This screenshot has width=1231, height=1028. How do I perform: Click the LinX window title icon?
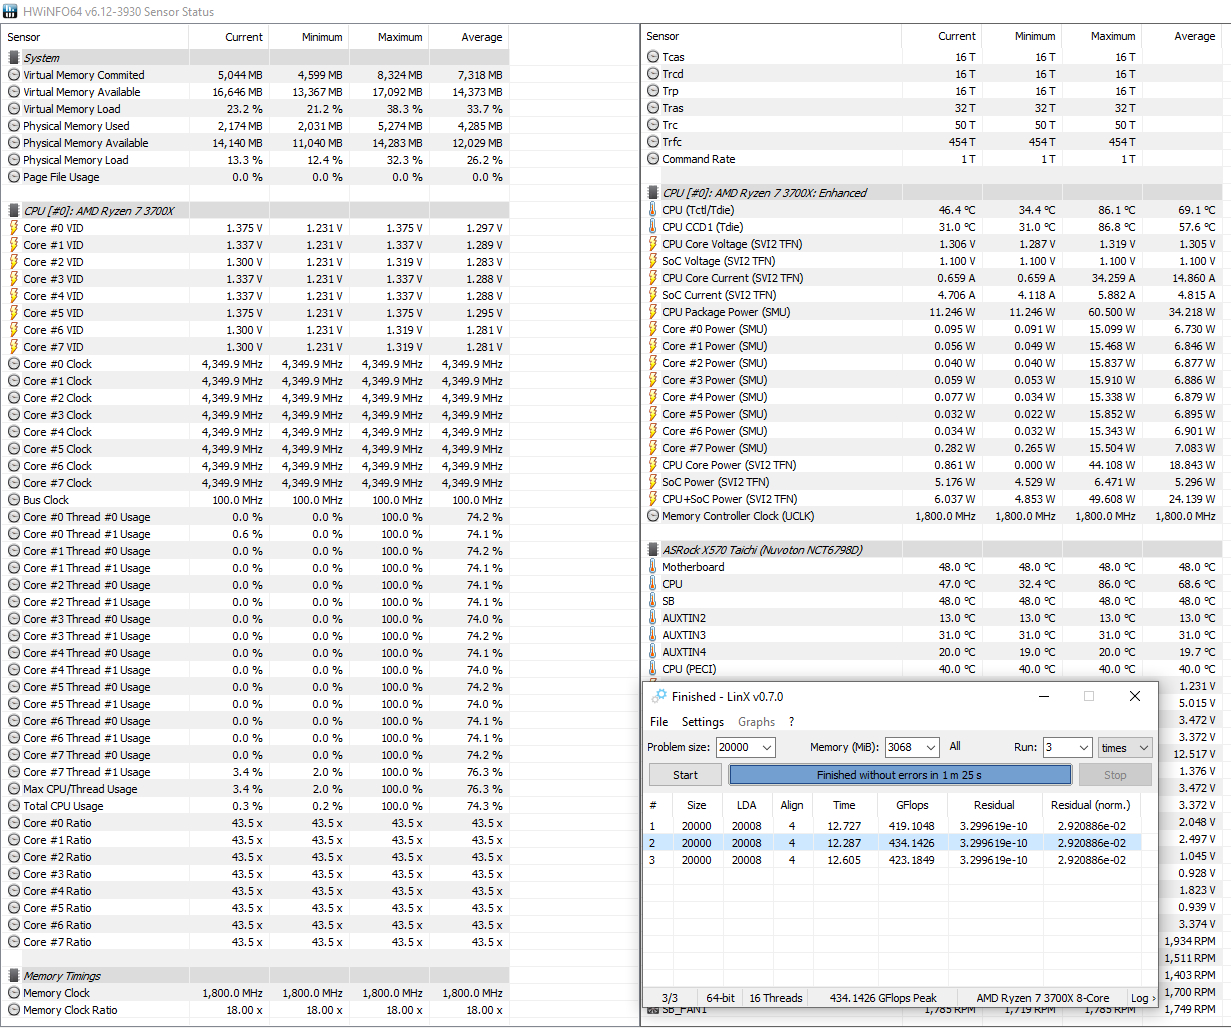tap(658, 696)
